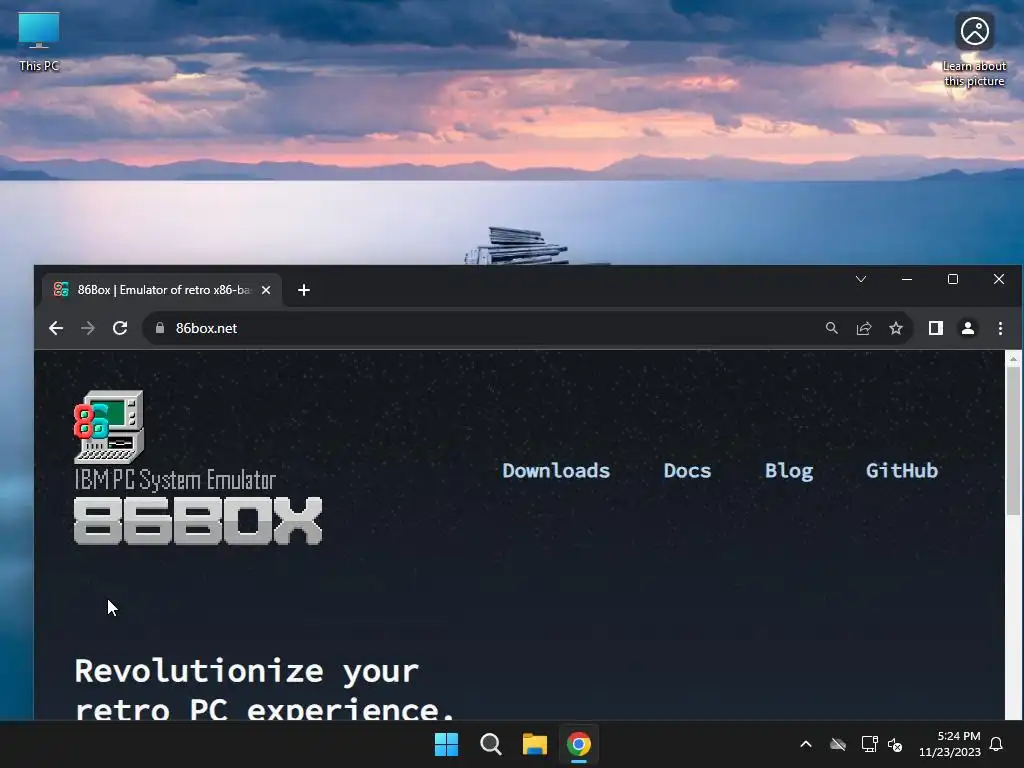
Task: Go to the GitHub link
Action: point(902,471)
